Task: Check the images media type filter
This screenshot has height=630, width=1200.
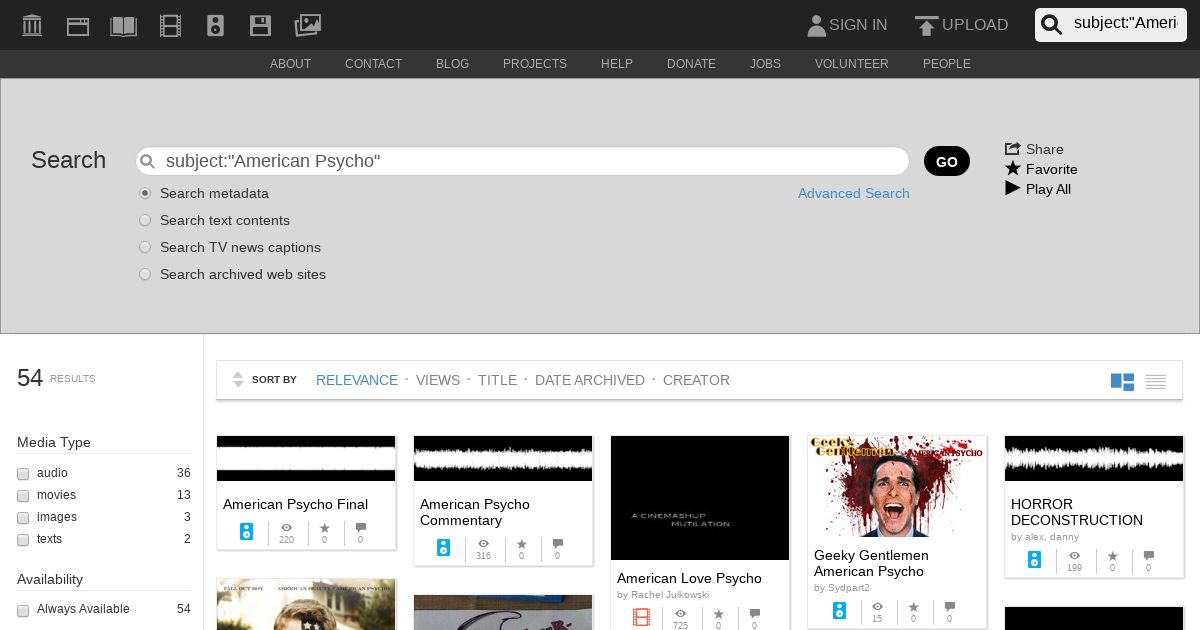Action: coord(23,517)
